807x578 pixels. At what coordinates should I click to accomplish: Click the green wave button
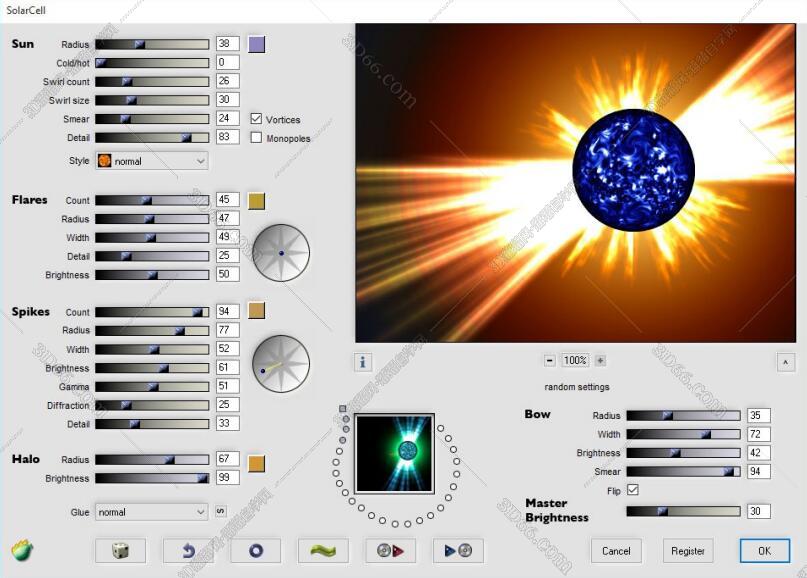pyautogui.click(x=323, y=550)
